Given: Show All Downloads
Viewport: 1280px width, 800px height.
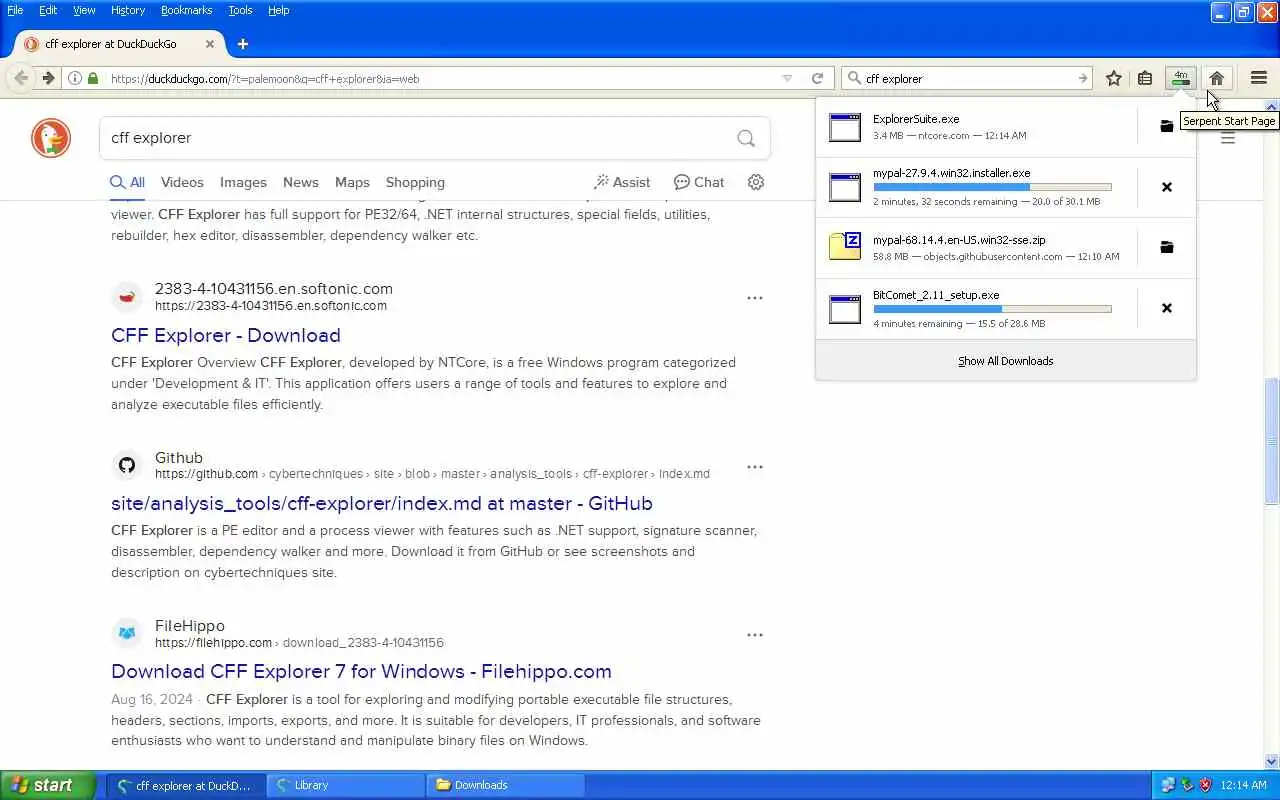Looking at the screenshot, I should [x=1005, y=361].
